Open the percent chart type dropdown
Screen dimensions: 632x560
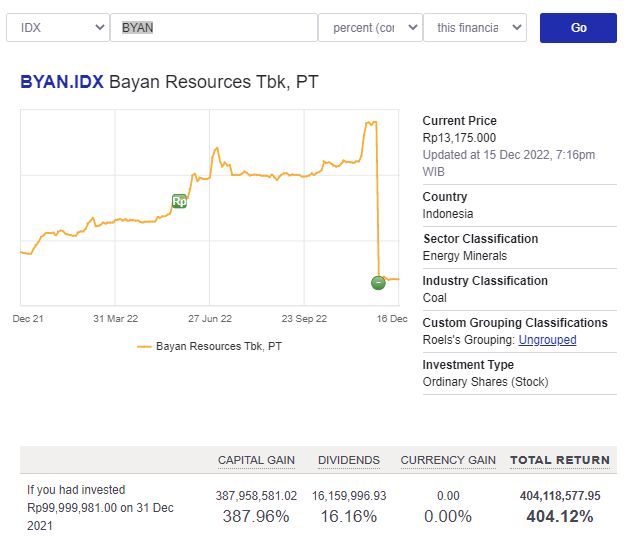click(370, 28)
